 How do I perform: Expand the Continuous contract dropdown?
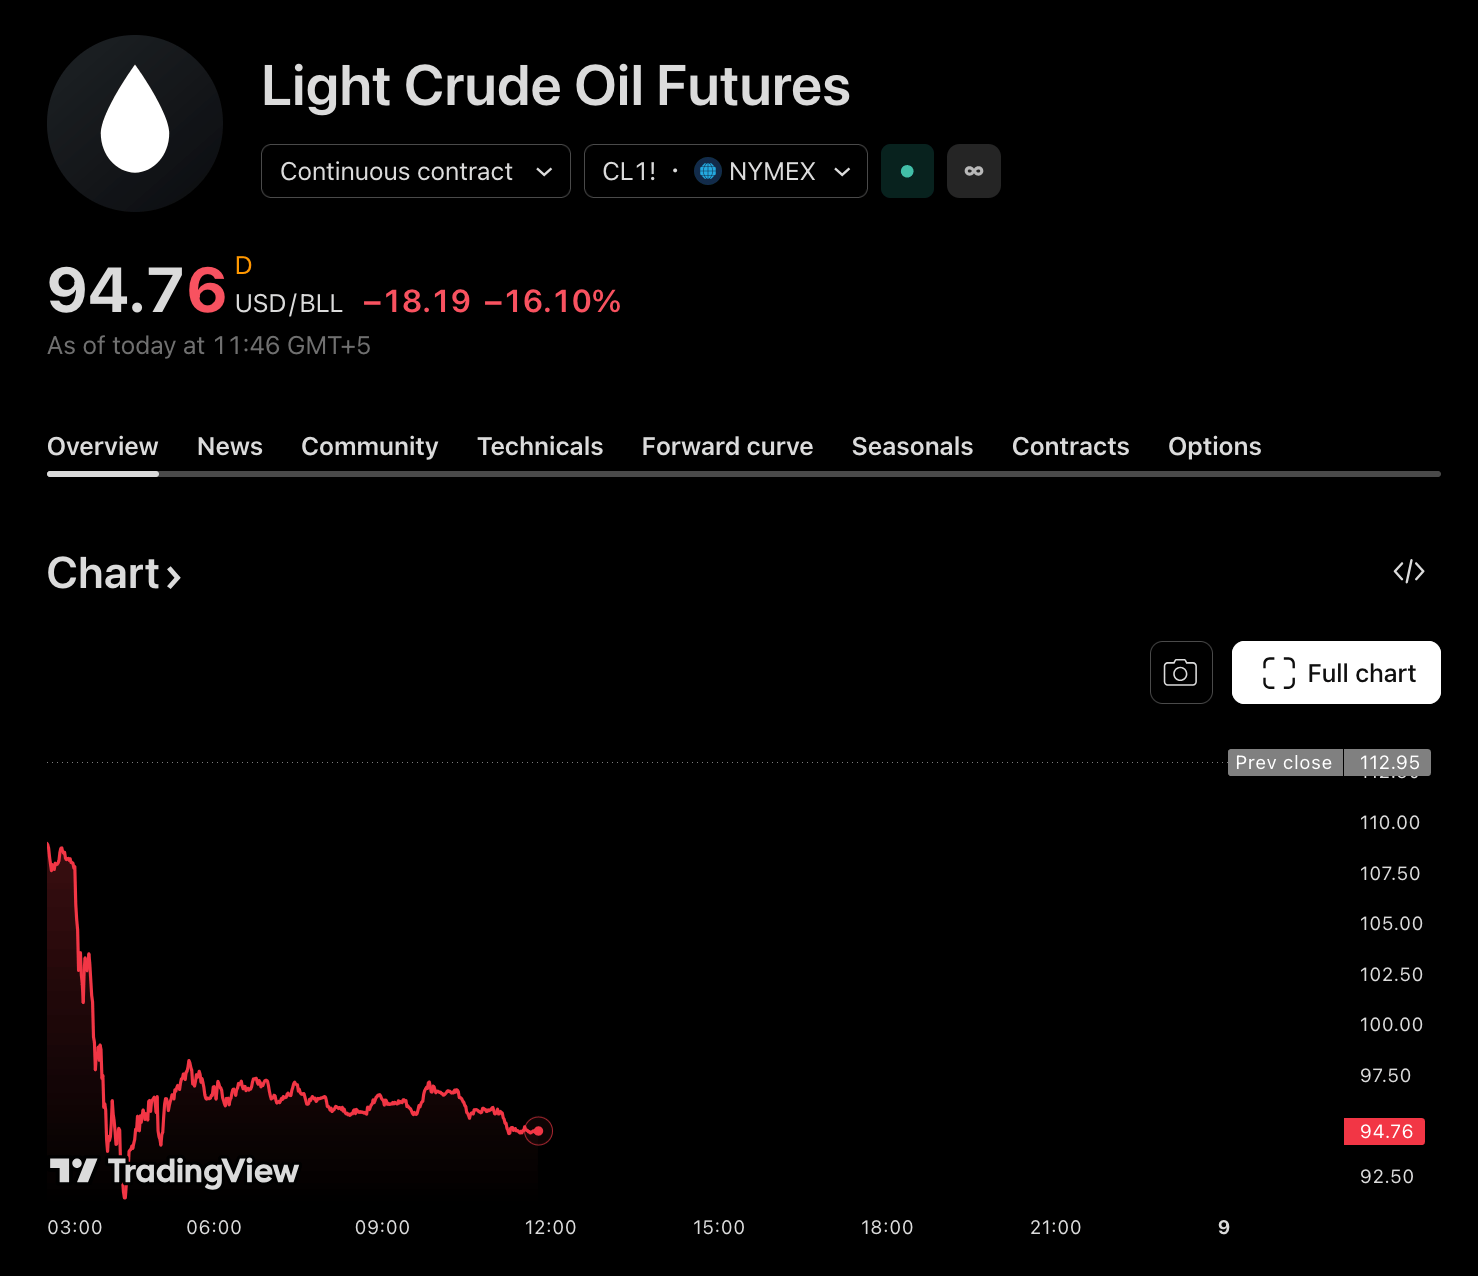click(x=415, y=171)
